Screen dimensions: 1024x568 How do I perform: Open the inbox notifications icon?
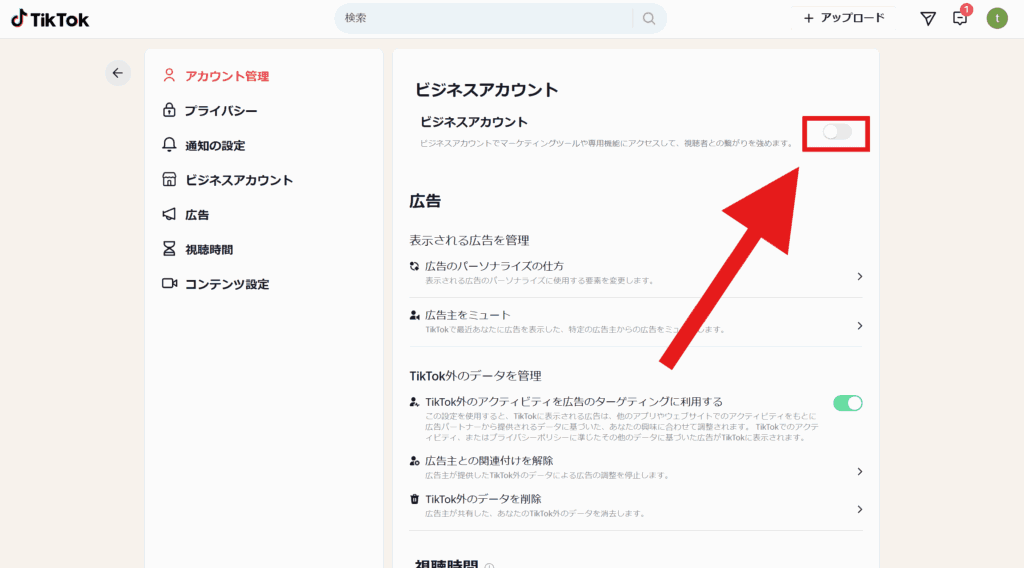click(x=960, y=18)
